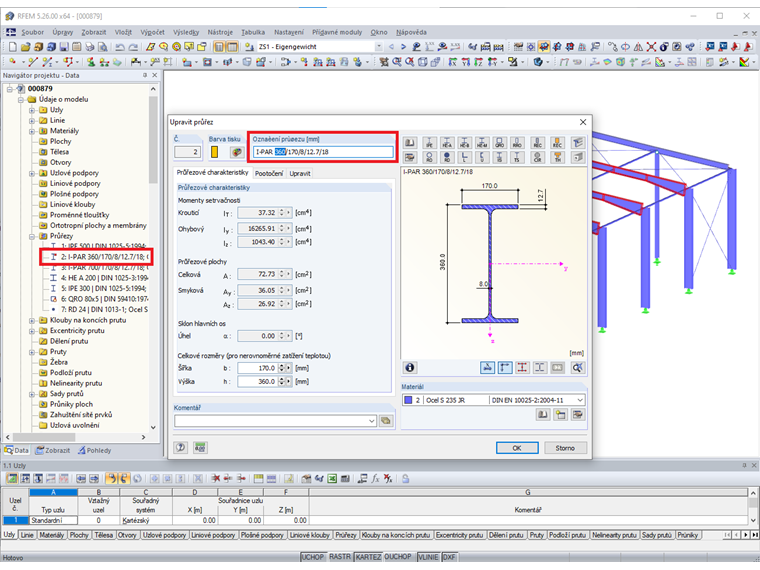Choose the HE-M section type
Viewport: 760px width, 570px height.
pos(482,142)
